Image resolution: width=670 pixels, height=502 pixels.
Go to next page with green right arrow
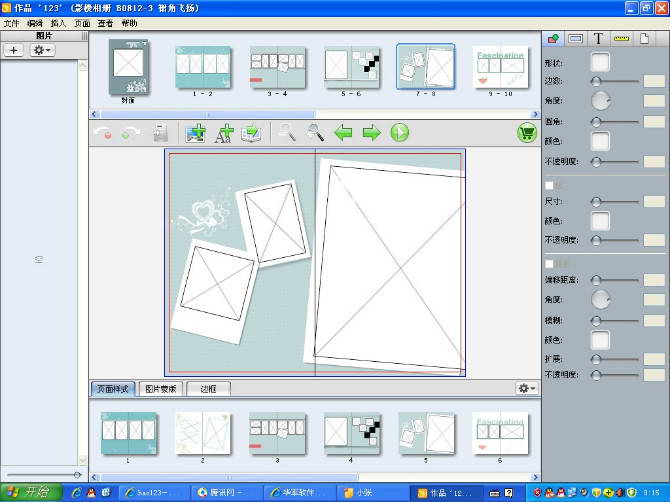point(371,132)
